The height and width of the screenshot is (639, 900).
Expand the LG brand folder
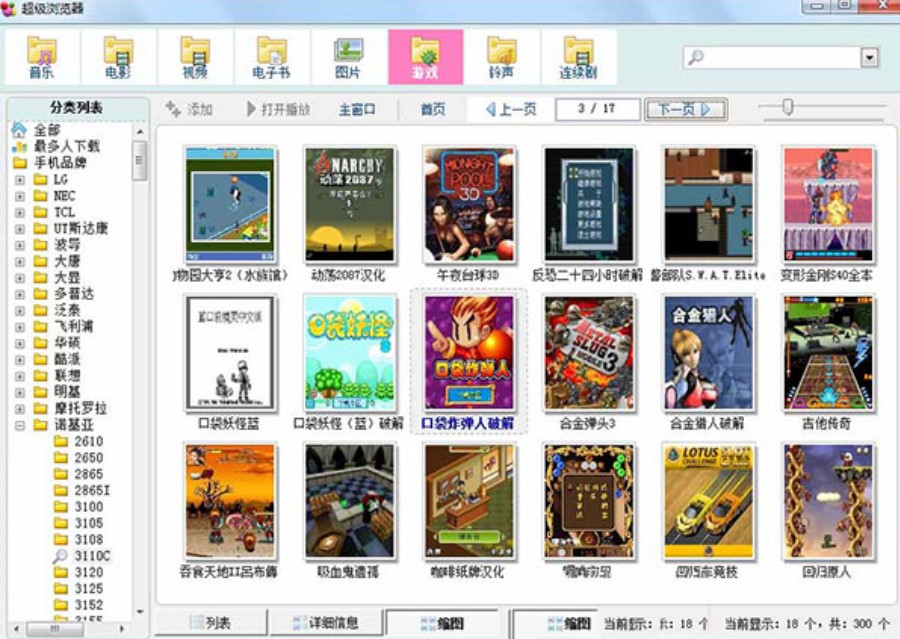tap(20, 180)
